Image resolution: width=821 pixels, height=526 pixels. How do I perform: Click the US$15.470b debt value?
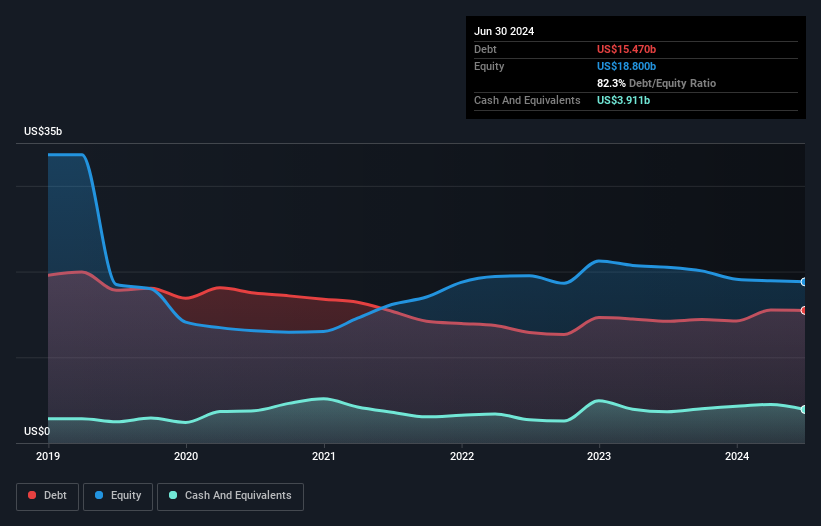point(626,49)
